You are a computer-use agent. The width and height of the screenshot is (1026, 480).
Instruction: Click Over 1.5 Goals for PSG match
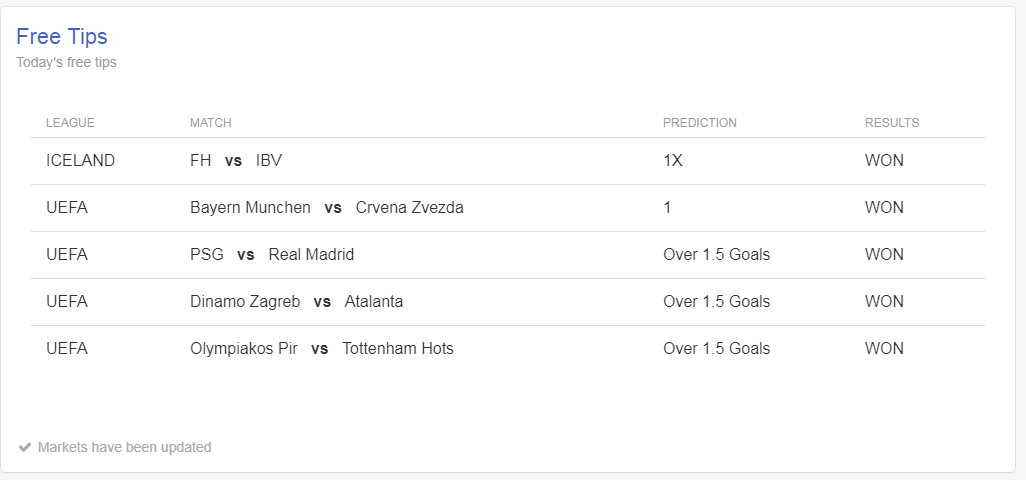click(x=716, y=255)
